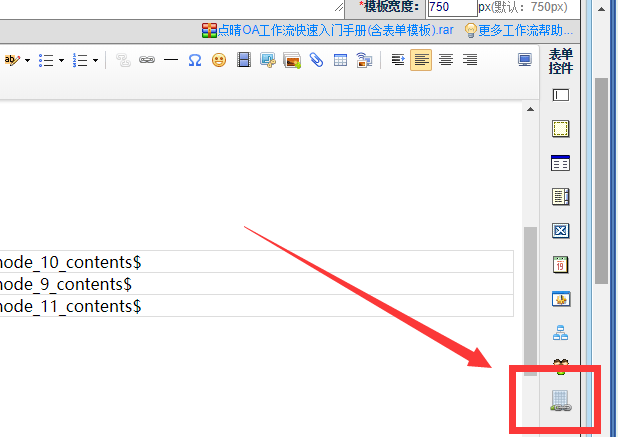618x437 pixels.
Task: Insert multiple images from the photo icon
Action: tap(292, 60)
